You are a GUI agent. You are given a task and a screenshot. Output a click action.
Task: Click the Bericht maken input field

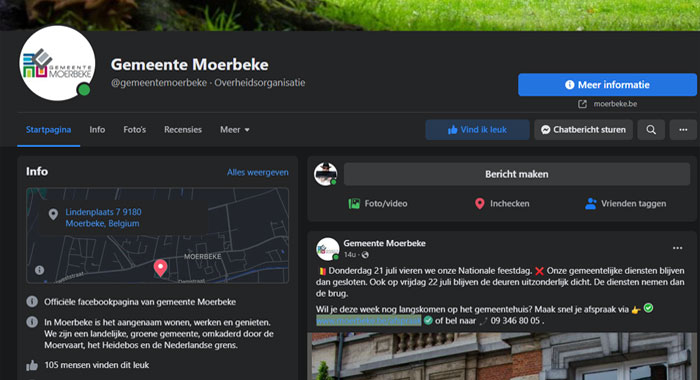(517, 174)
